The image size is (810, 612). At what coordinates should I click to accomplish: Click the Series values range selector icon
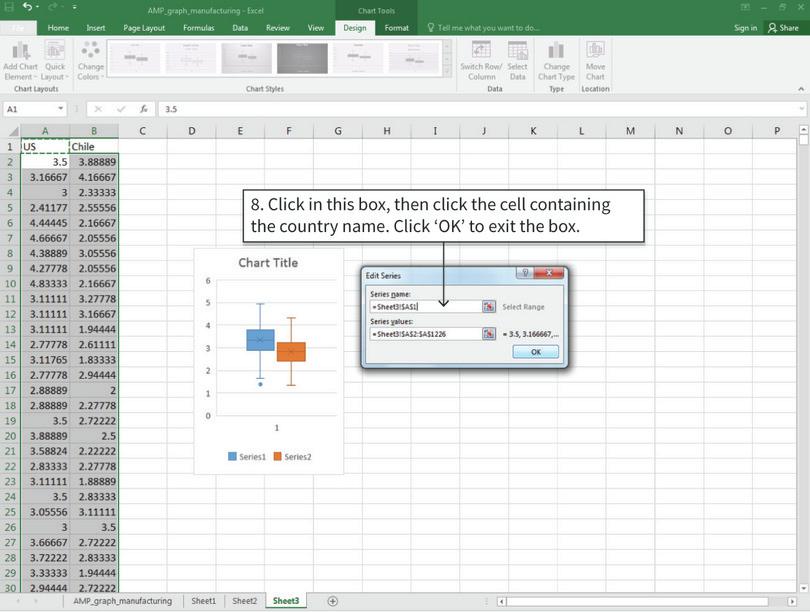[x=489, y=334]
